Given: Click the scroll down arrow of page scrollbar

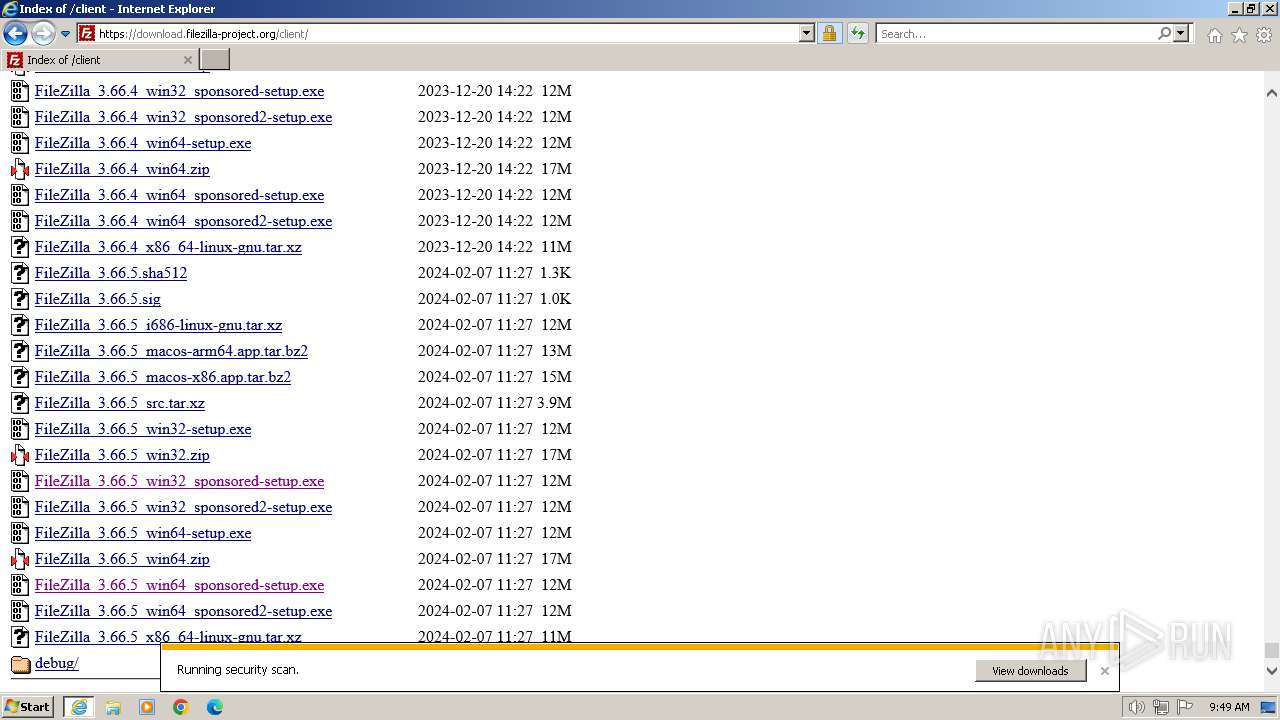Looking at the screenshot, I should point(1271,671).
